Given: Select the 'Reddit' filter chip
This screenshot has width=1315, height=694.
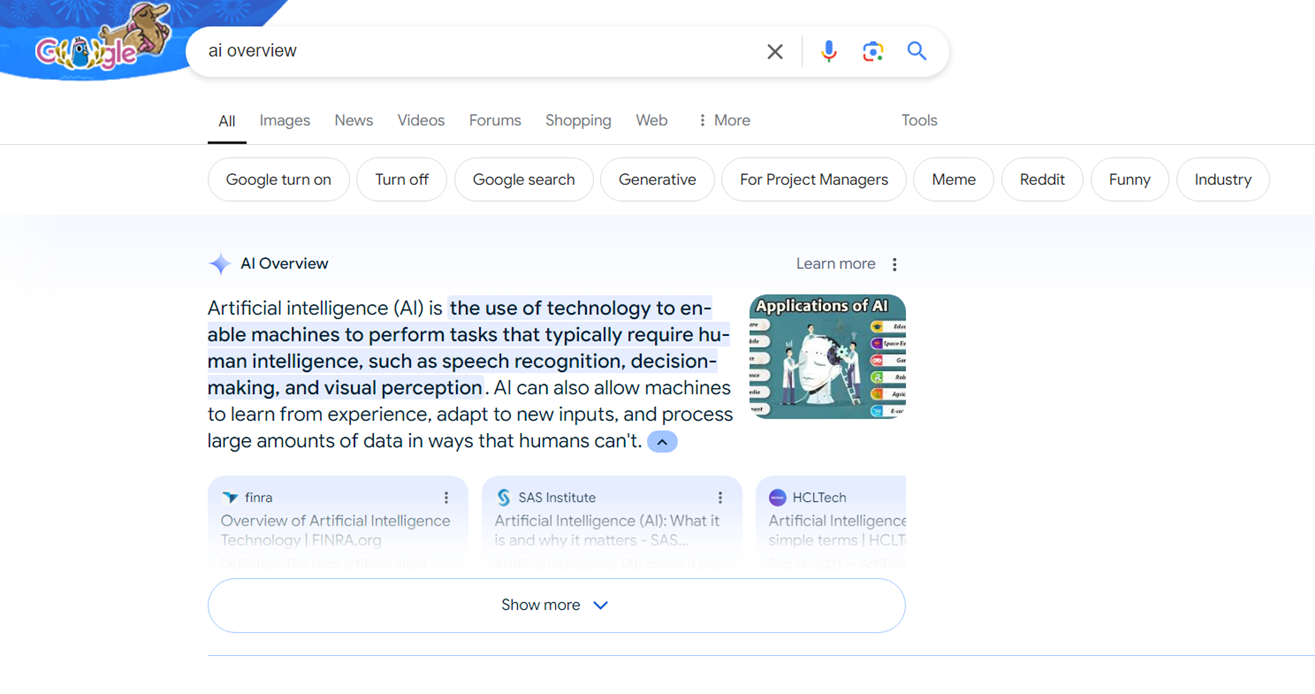Looking at the screenshot, I should click(x=1042, y=180).
